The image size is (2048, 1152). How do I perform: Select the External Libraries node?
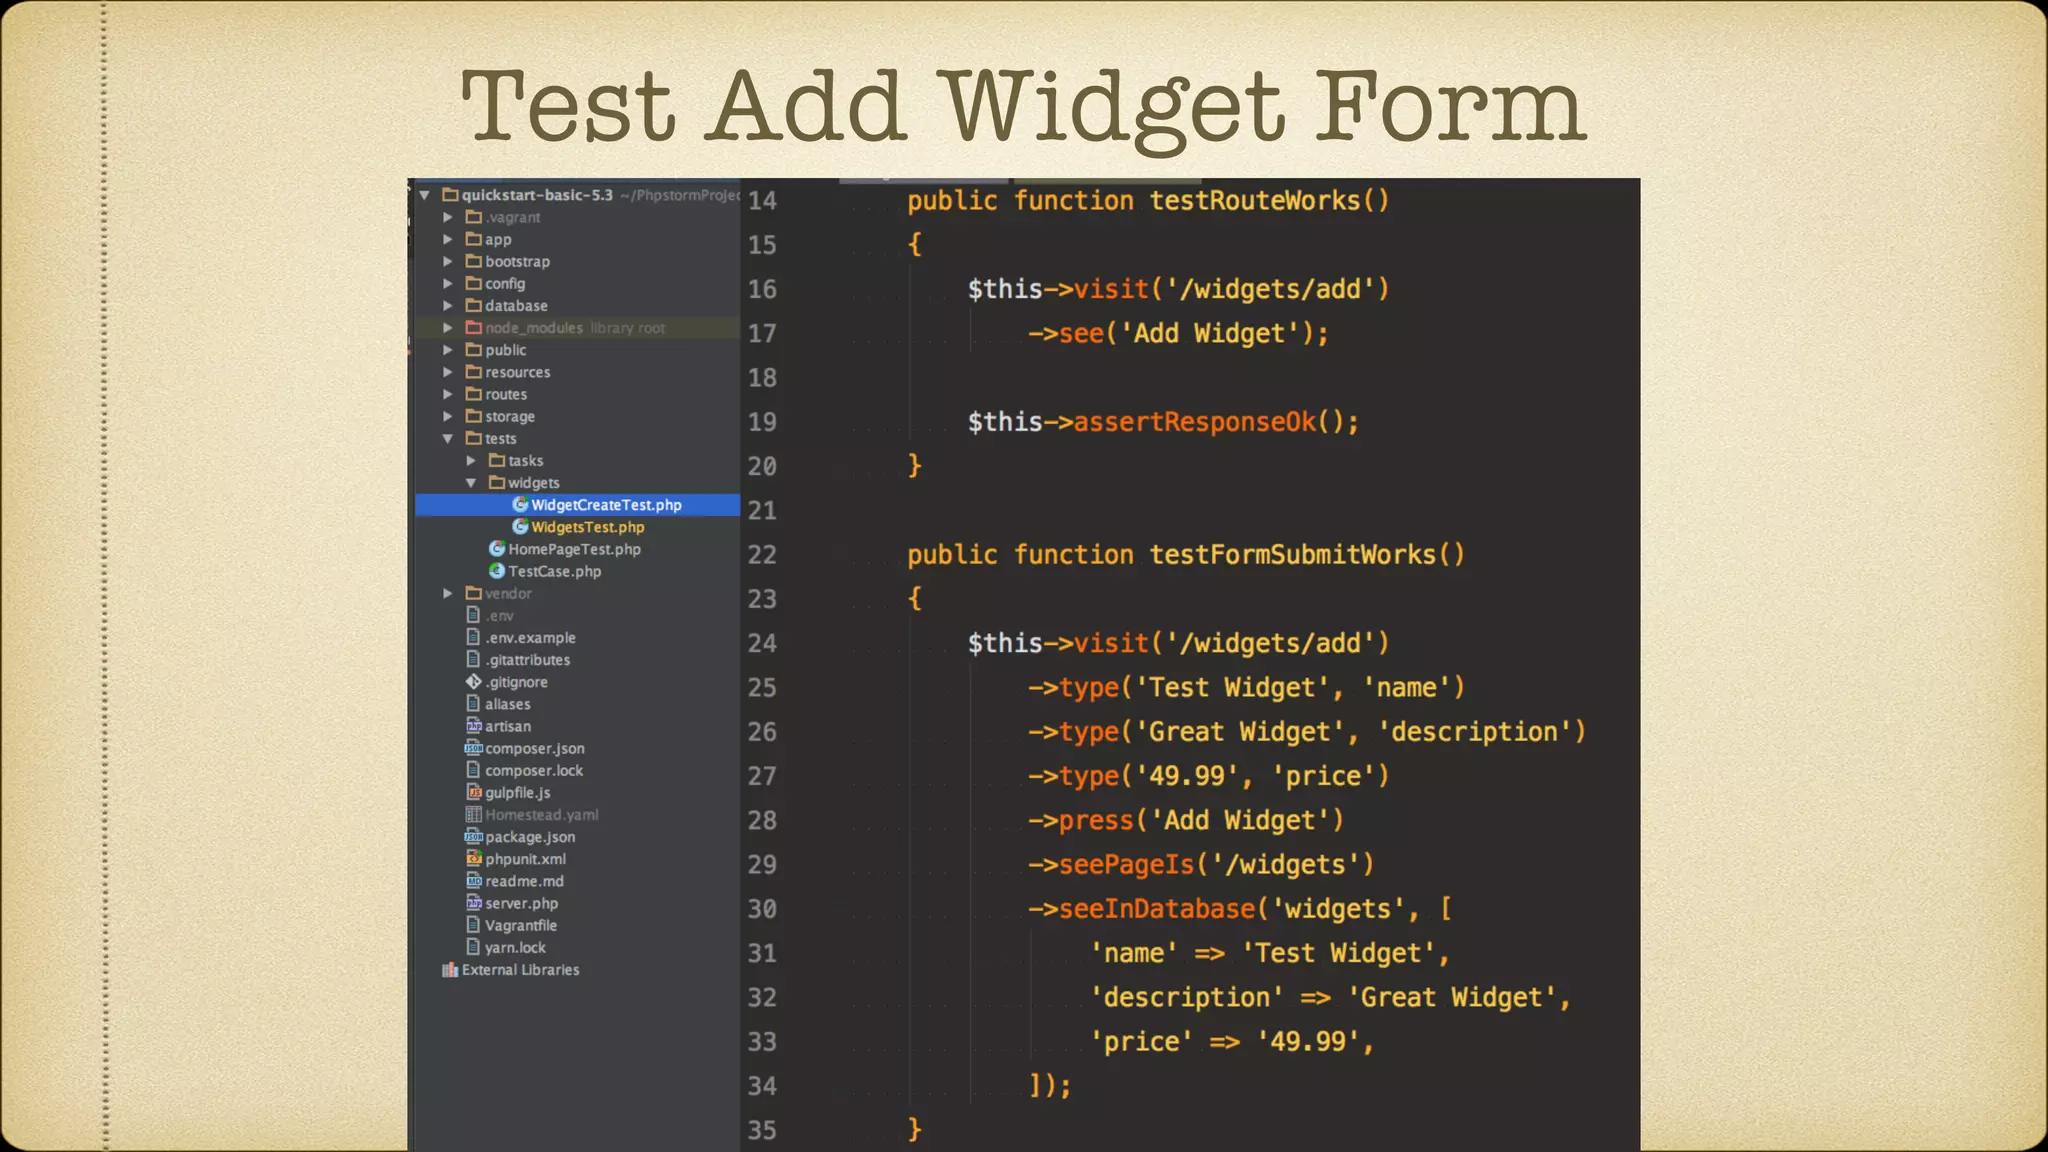coord(520,970)
